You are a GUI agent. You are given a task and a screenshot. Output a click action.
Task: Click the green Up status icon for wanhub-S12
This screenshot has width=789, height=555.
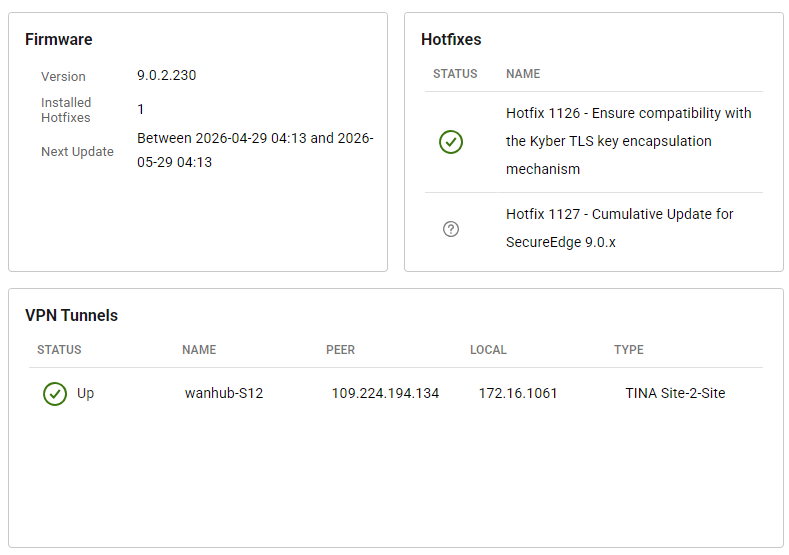55,394
